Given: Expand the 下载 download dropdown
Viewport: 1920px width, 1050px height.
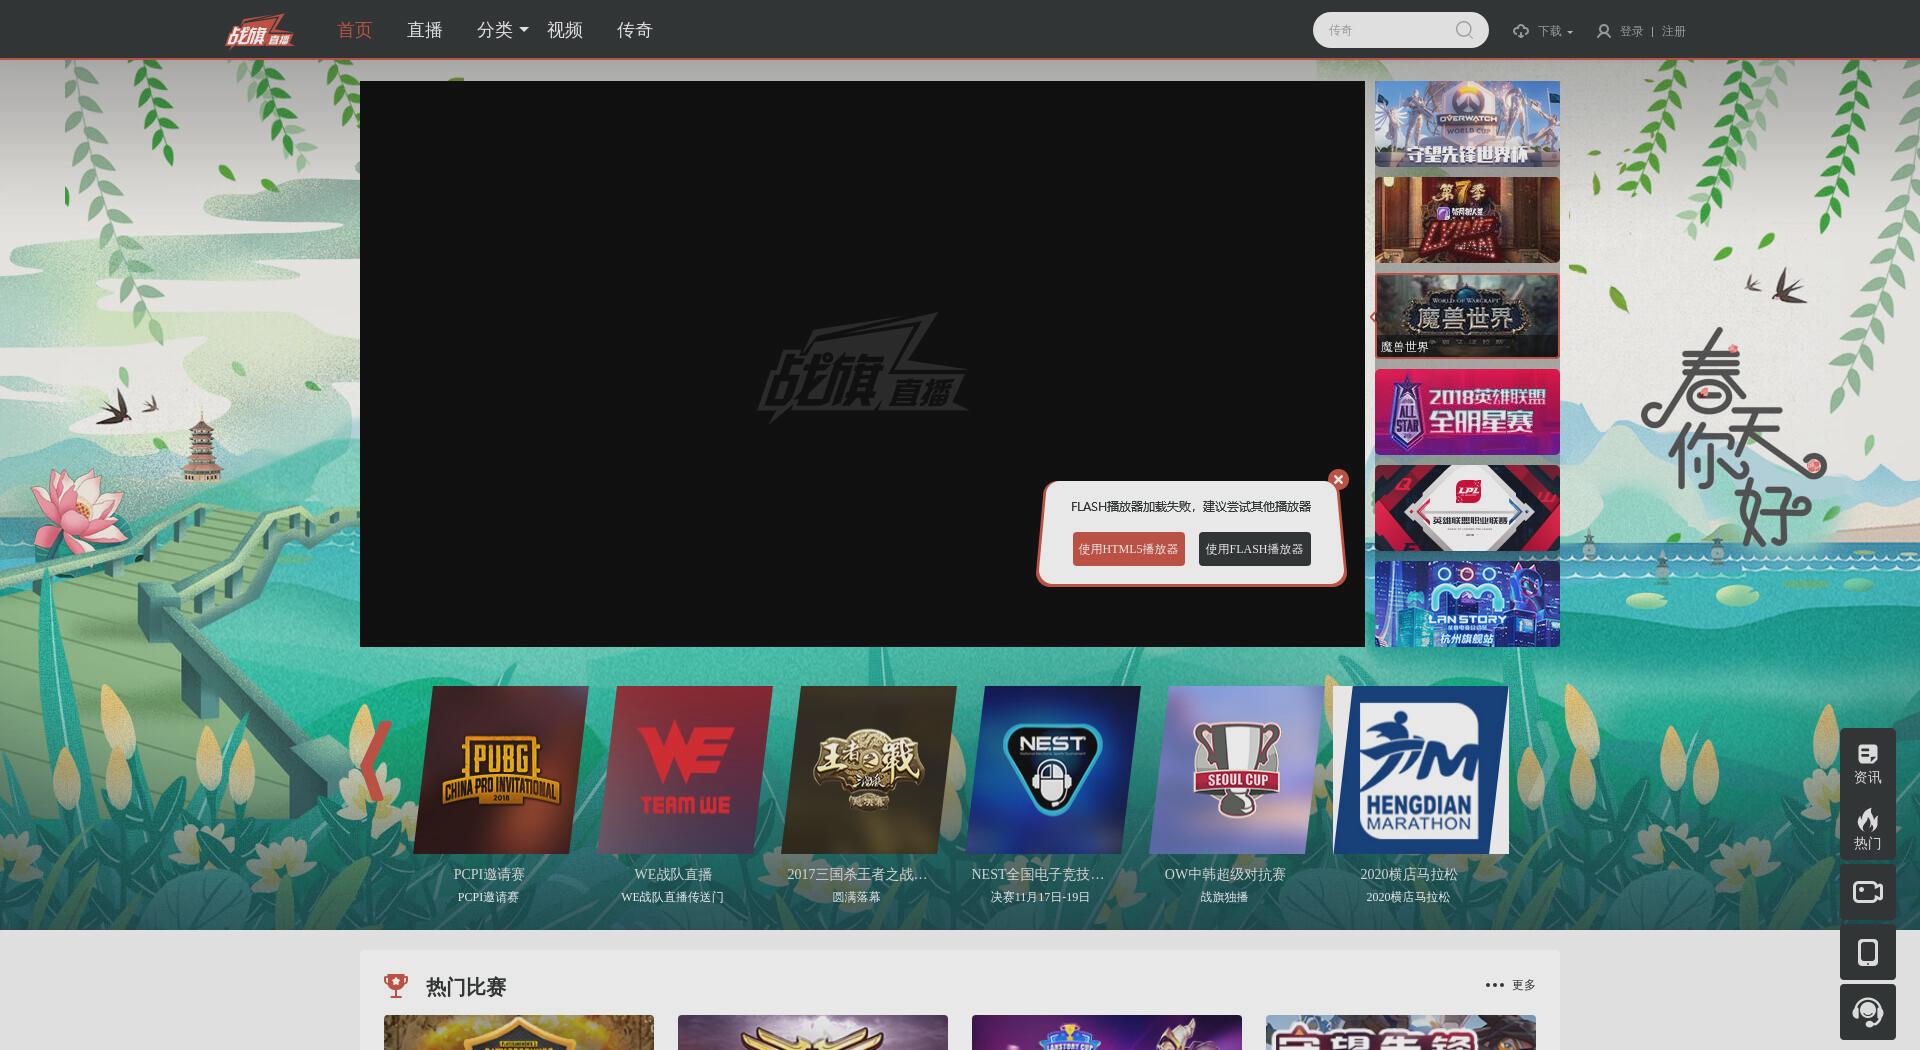Looking at the screenshot, I should tap(1555, 31).
